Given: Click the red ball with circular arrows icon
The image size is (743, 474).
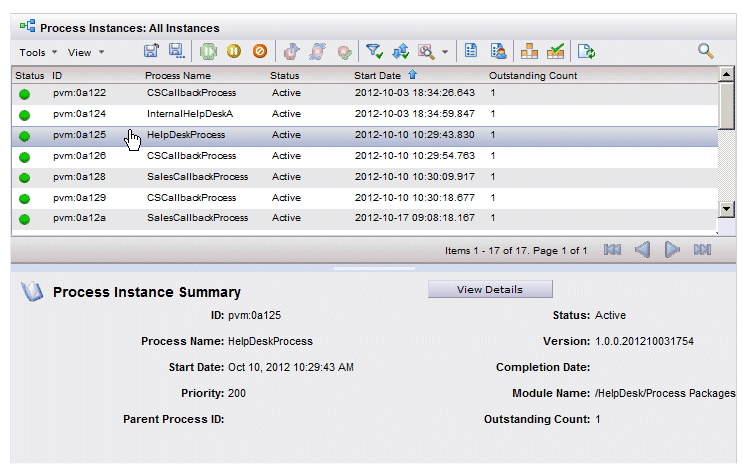Looking at the screenshot, I should point(317,51).
